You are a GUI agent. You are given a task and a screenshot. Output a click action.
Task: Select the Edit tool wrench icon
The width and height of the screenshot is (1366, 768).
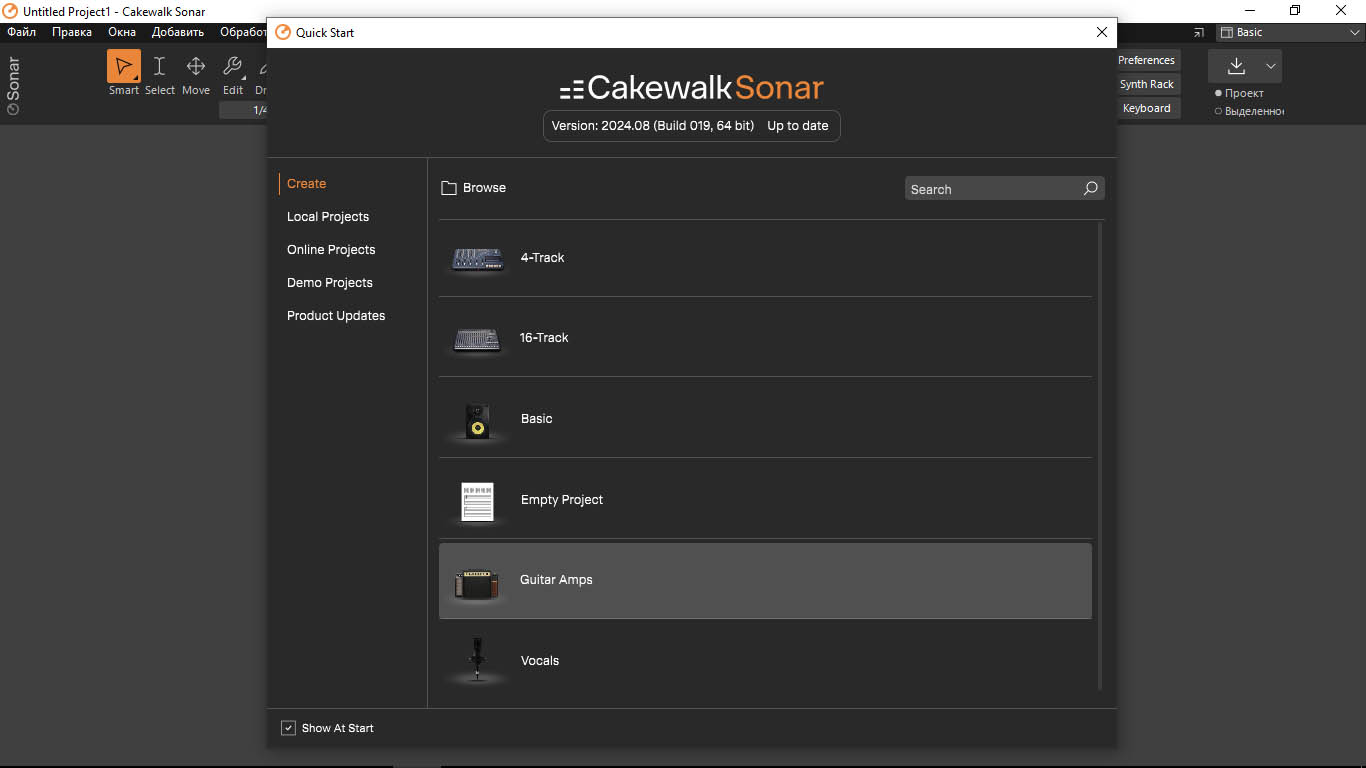point(232,67)
